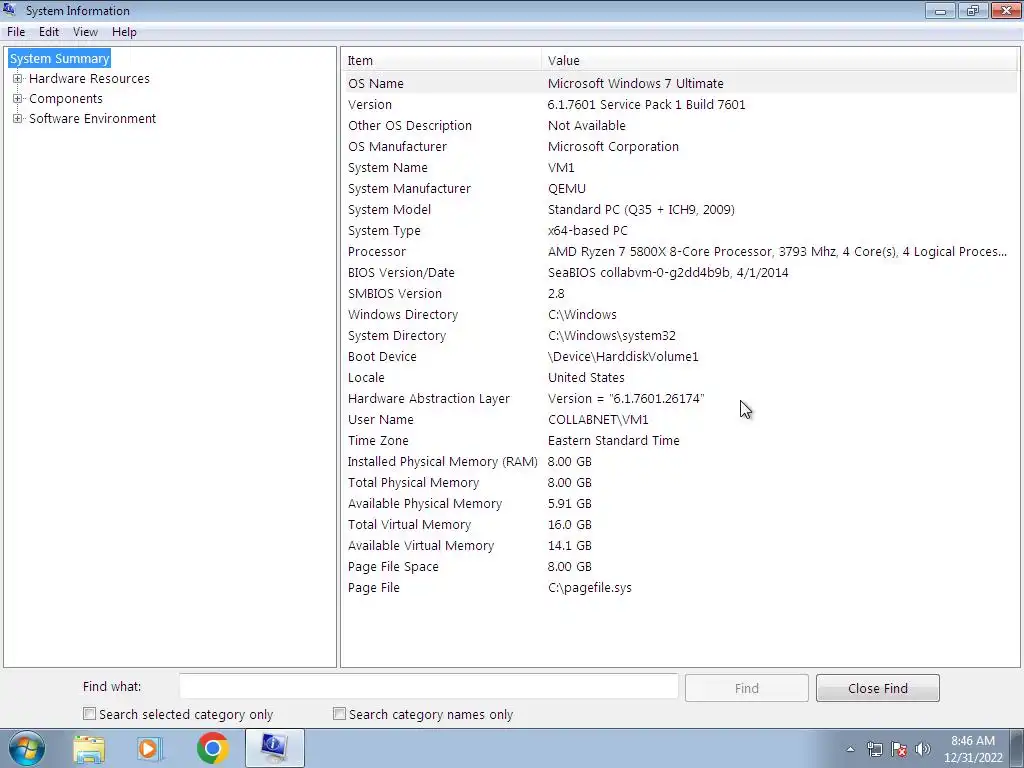Screen dimensions: 1024x768
Task: Click the Eastern Standard Time value
Action: (614, 441)
